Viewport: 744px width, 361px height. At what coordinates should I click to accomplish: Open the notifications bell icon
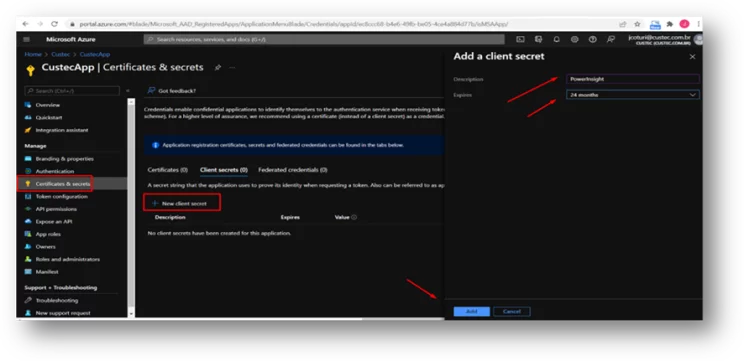(557, 39)
